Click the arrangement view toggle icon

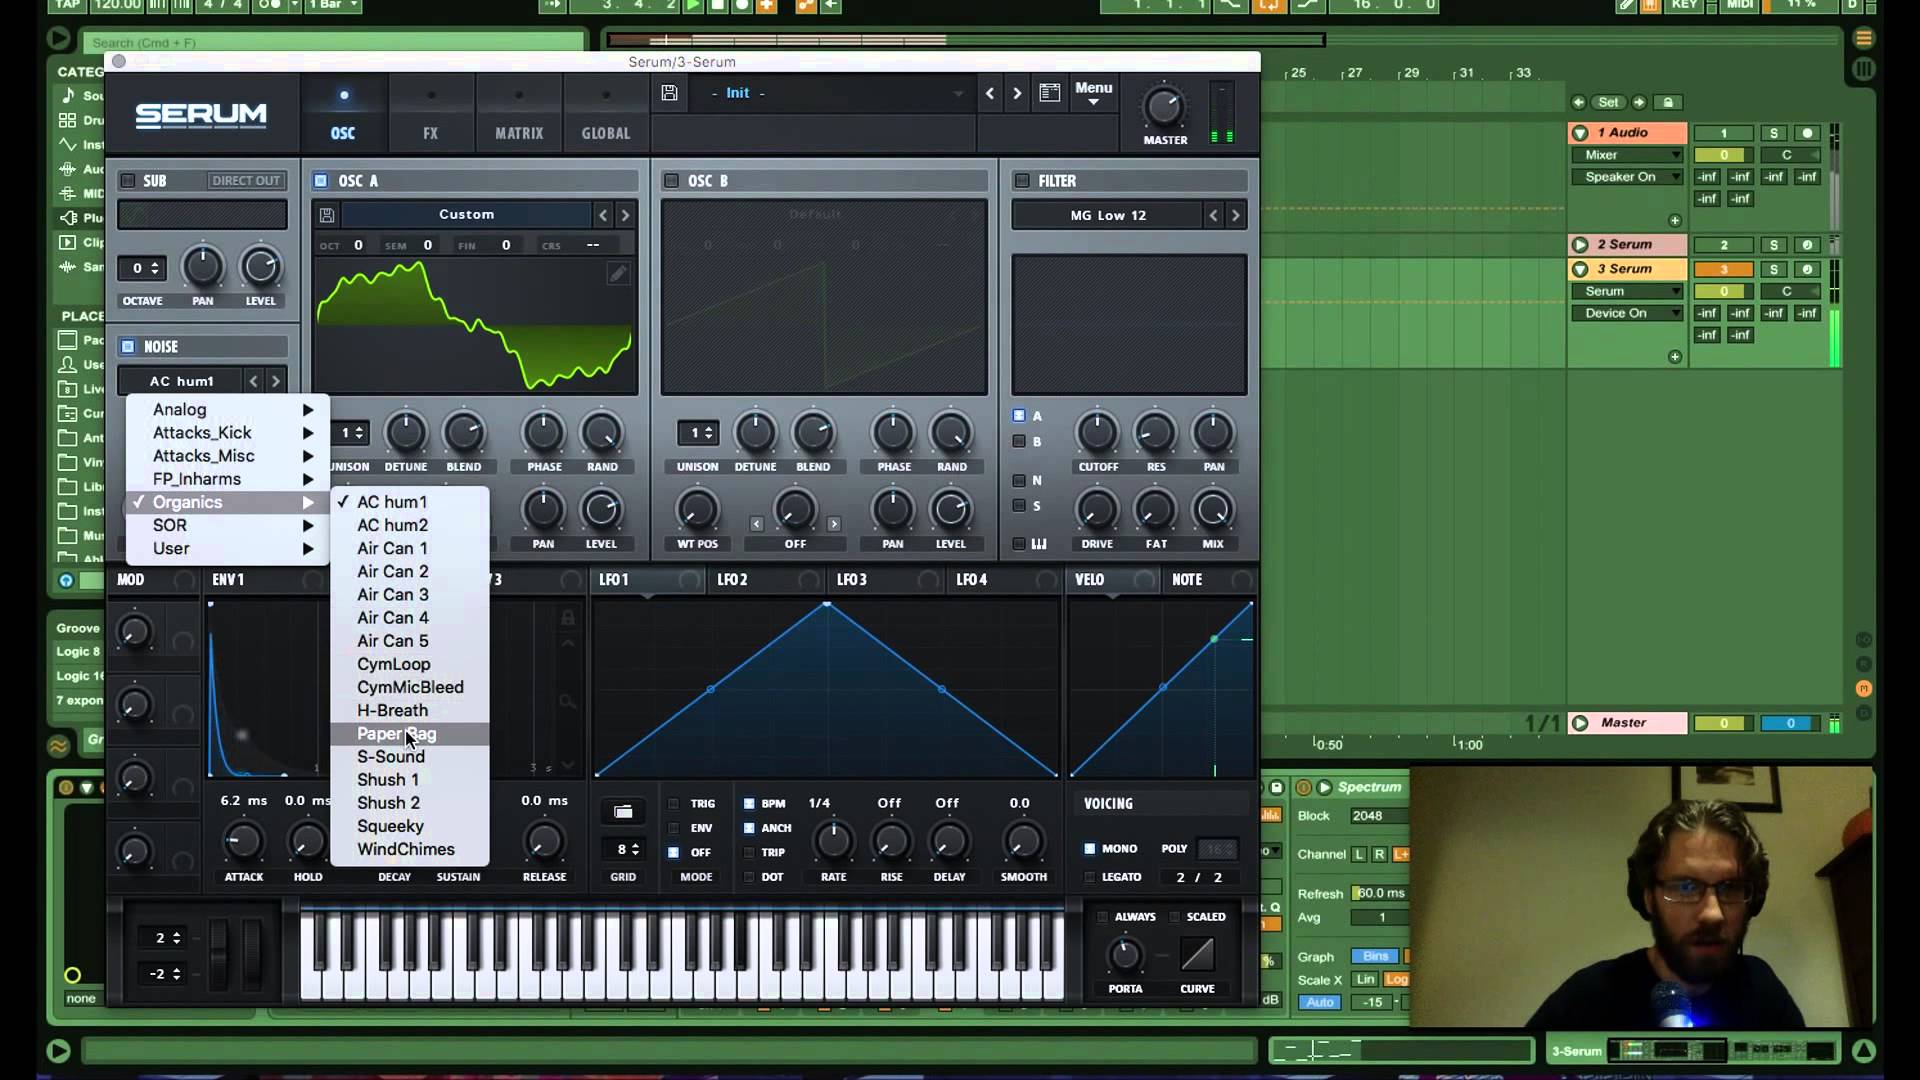coord(1864,38)
